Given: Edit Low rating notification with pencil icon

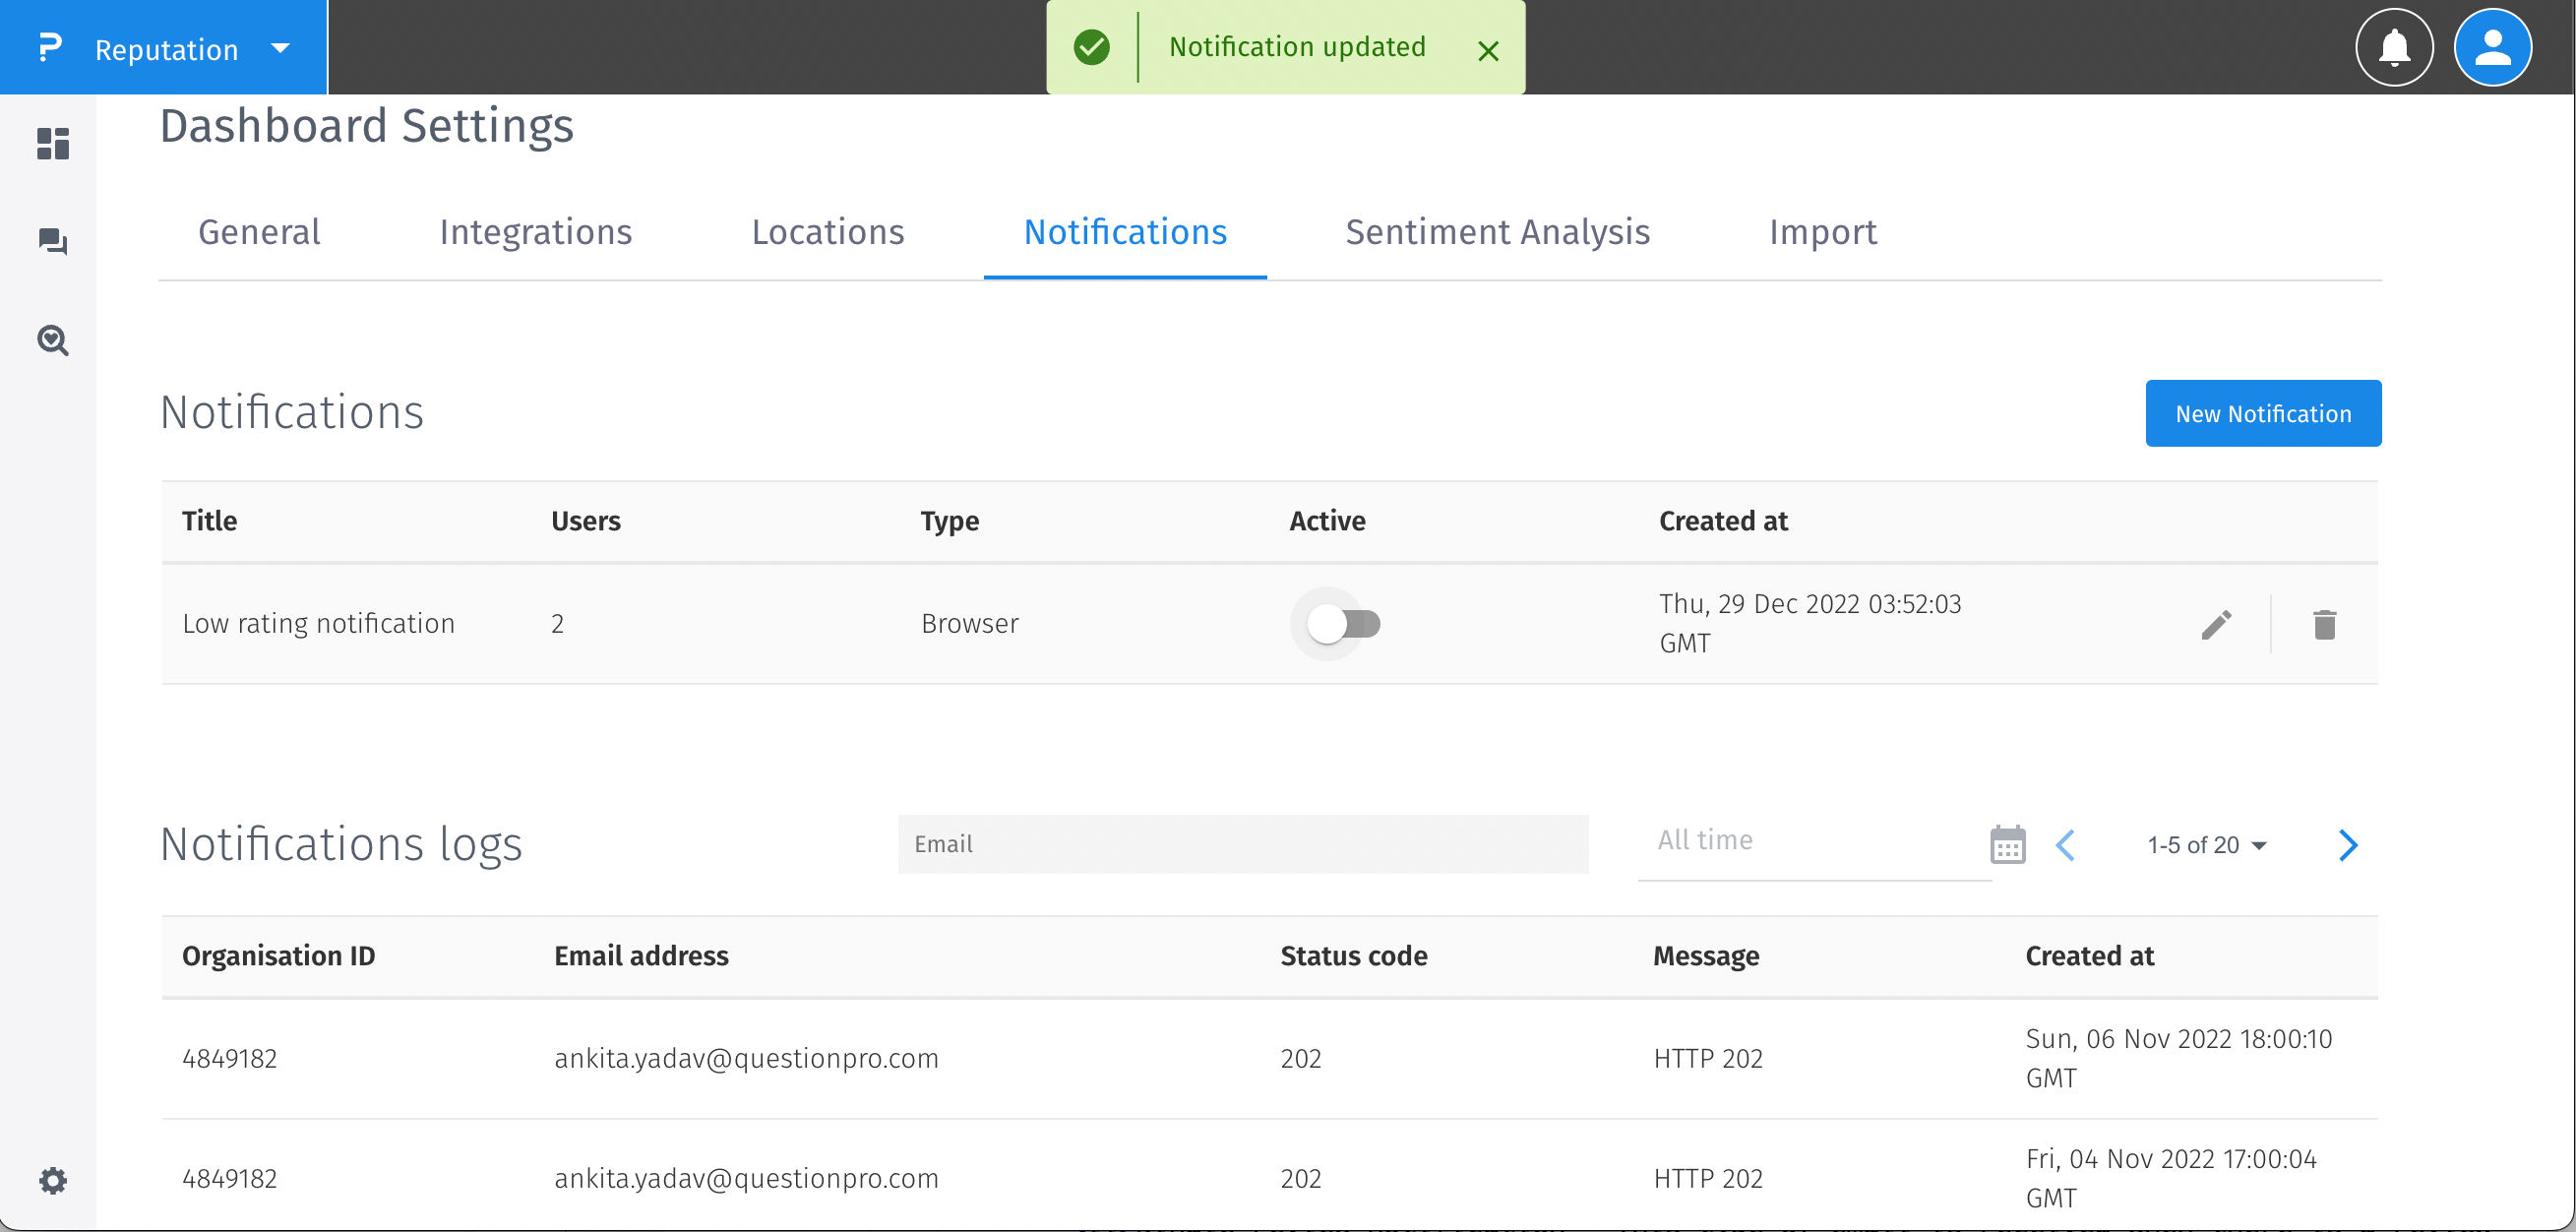Looking at the screenshot, I should click(x=2216, y=625).
